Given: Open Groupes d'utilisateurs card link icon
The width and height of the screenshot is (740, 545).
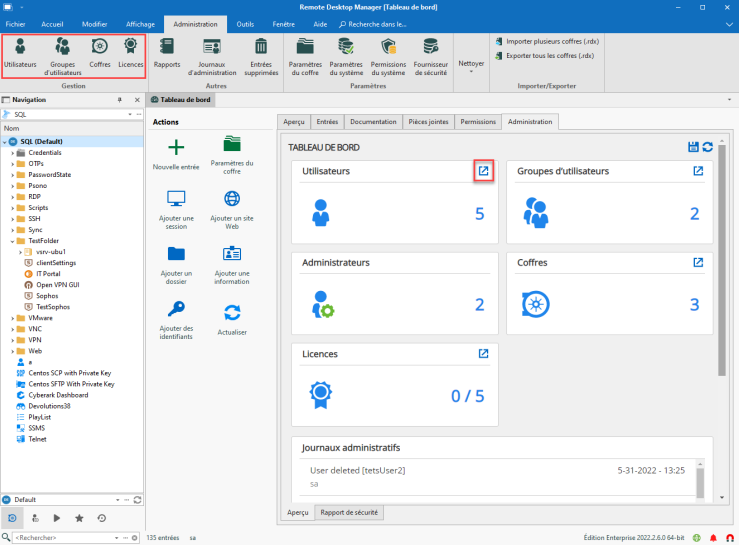Looking at the screenshot, I should coord(698,171).
